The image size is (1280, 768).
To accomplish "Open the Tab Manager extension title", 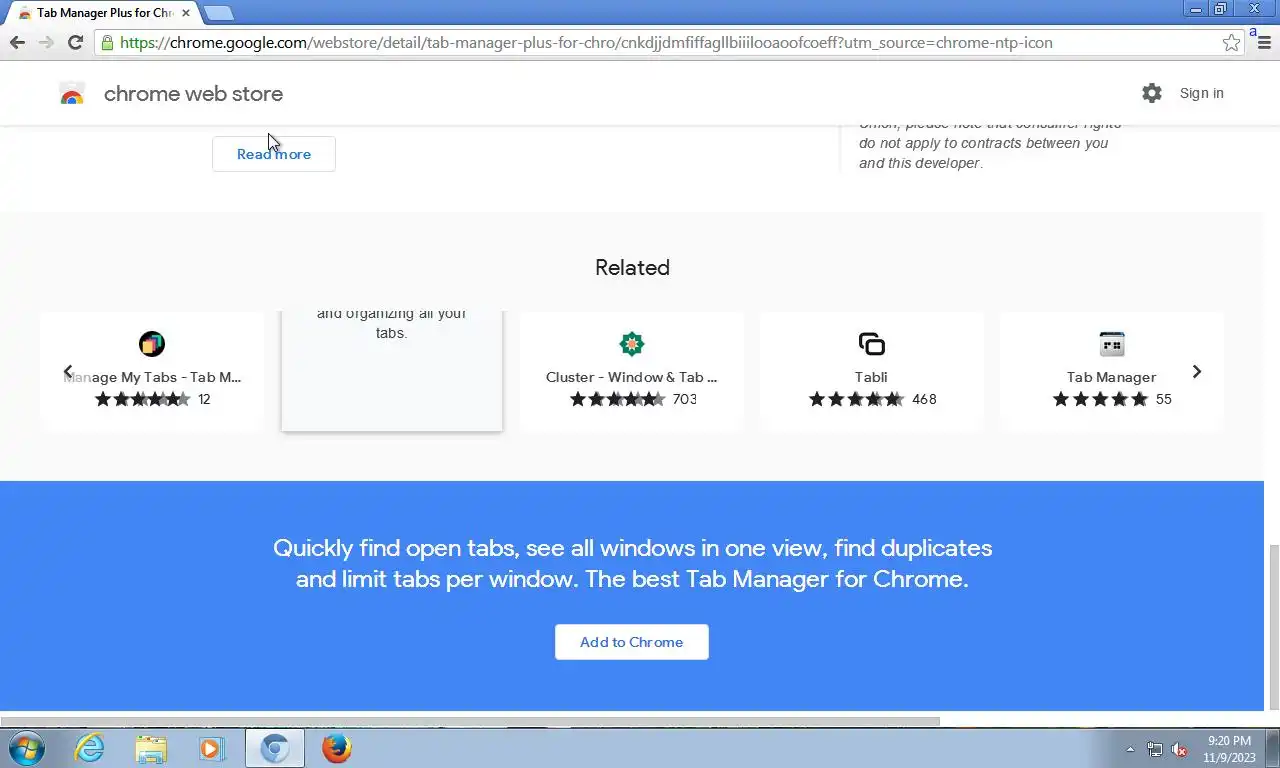I will coord(1111,377).
